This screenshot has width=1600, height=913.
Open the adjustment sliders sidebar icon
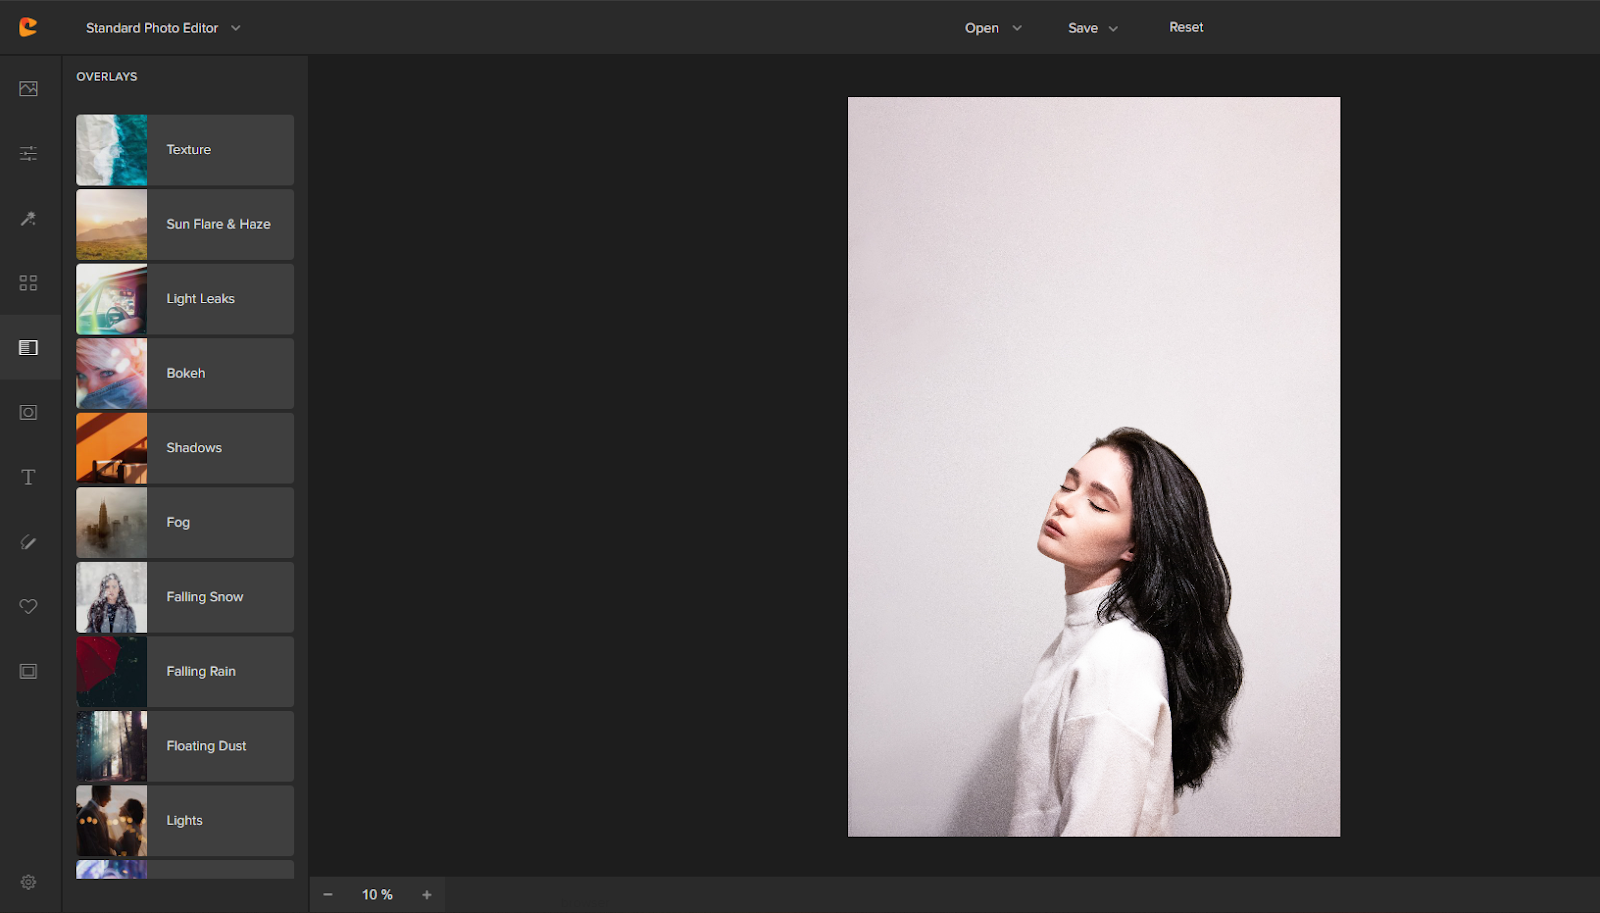(x=28, y=153)
